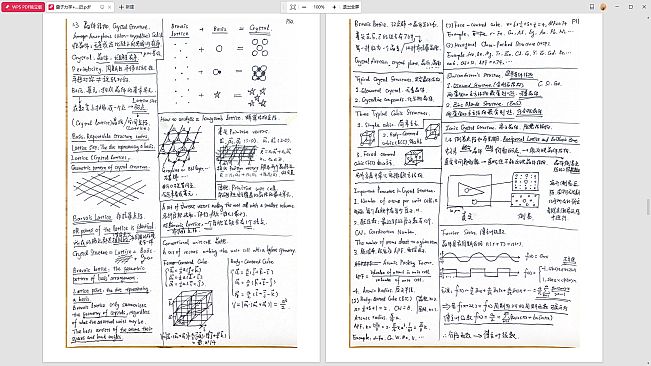
Task: Minimize the PDF reader window
Action: 617,7
